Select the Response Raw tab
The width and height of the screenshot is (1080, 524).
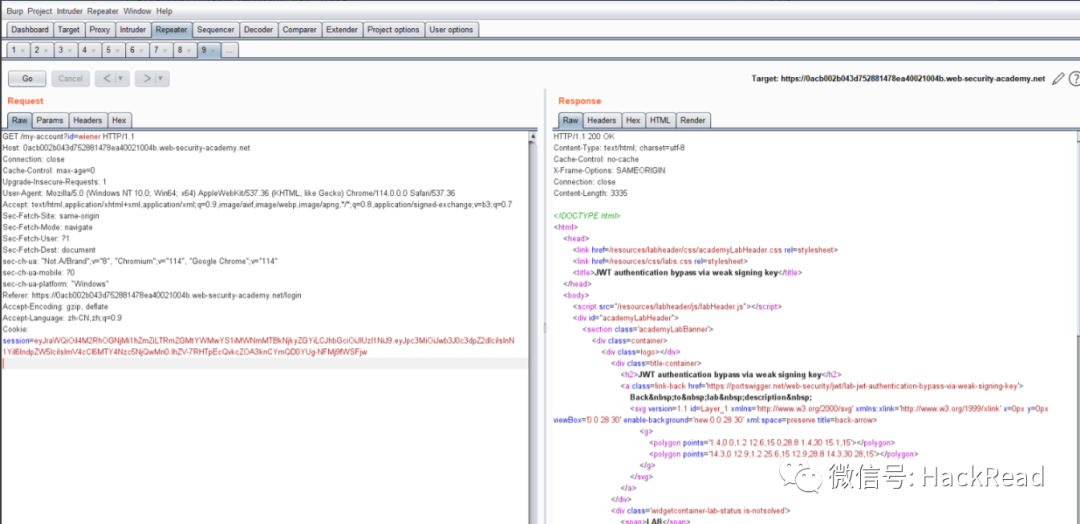pos(570,120)
